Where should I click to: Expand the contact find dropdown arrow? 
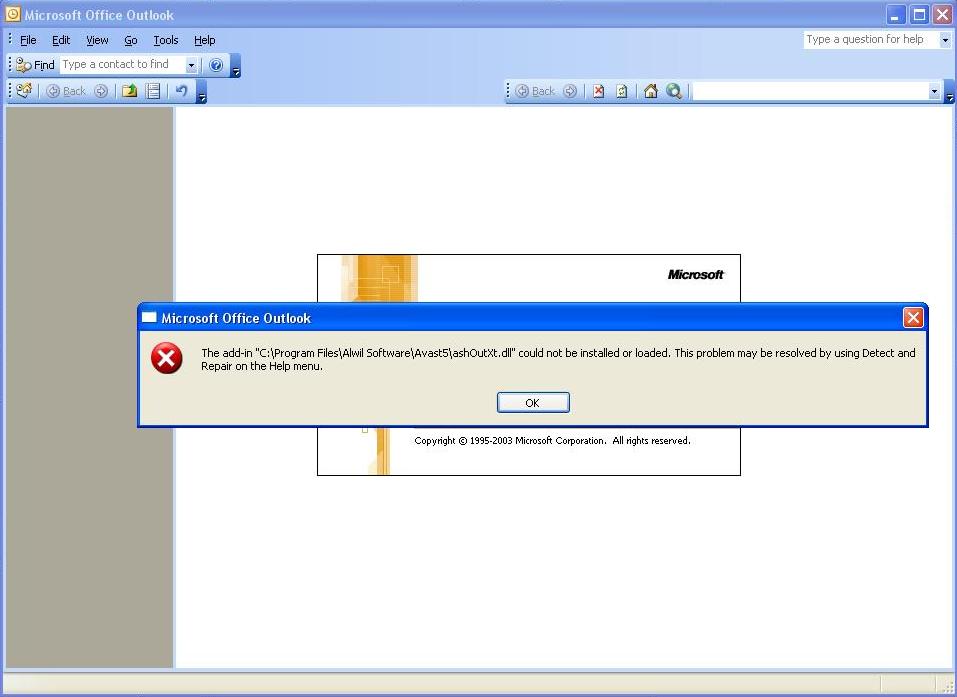[191, 65]
